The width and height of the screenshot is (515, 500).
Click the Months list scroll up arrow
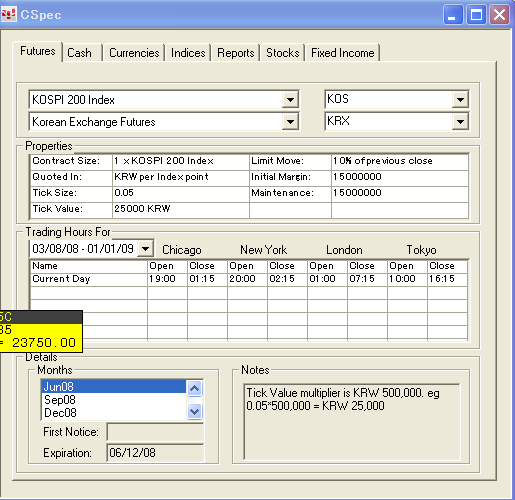coord(194,388)
